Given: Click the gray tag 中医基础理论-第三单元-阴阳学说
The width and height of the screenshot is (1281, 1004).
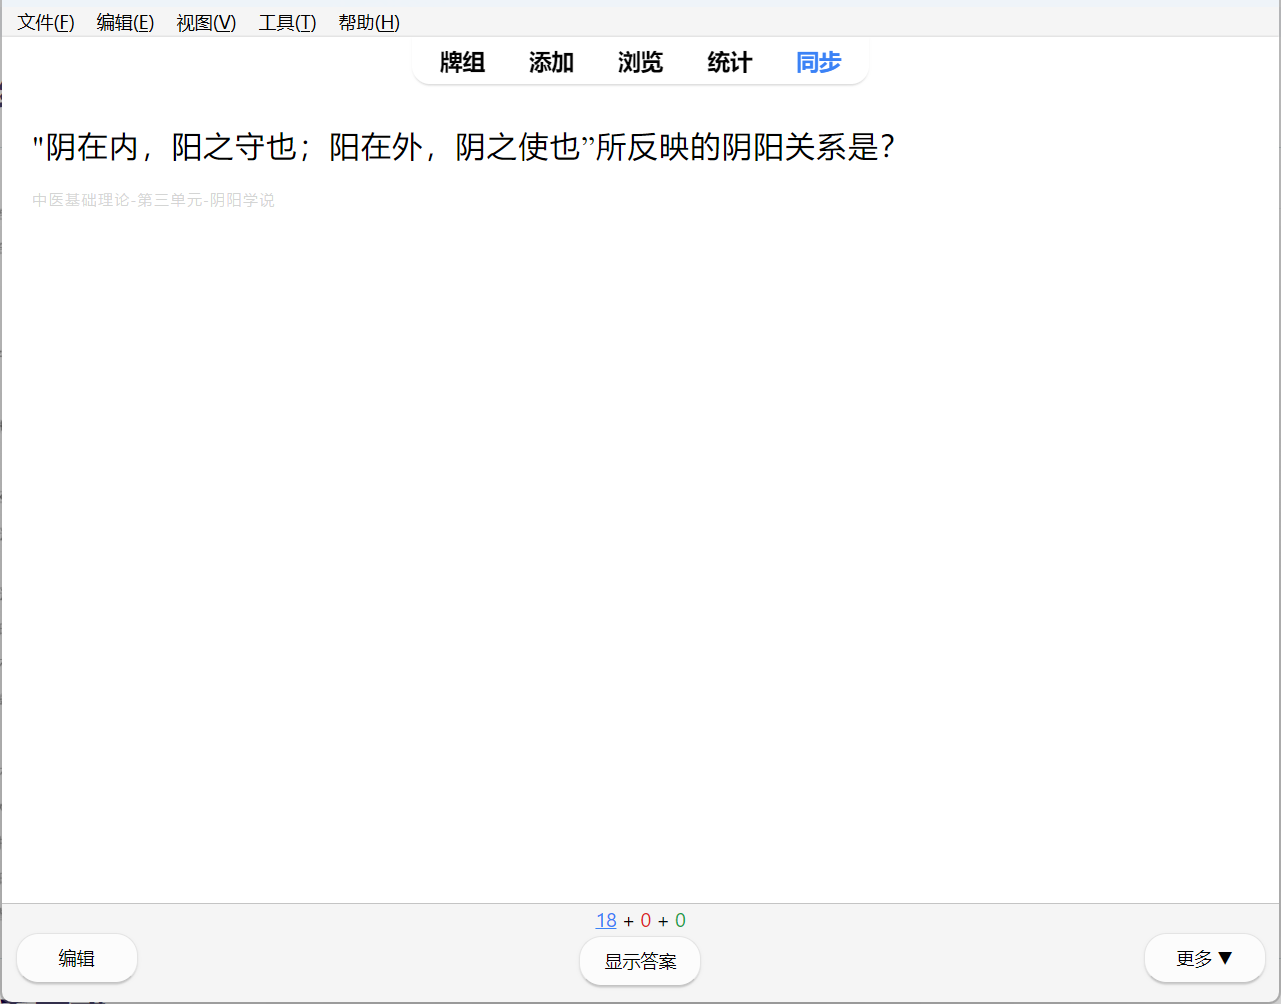Looking at the screenshot, I should 153,200.
